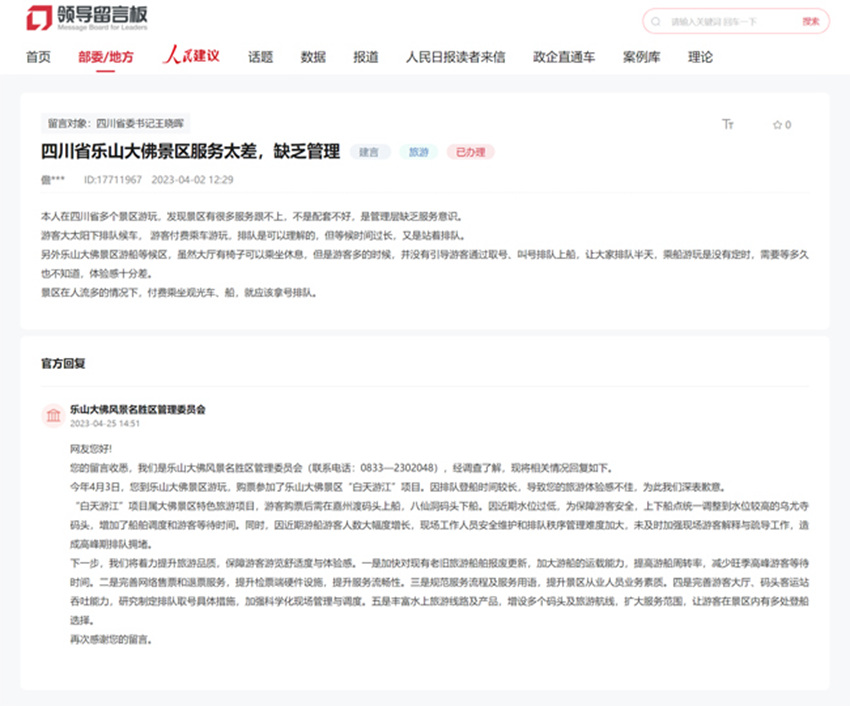Image resolution: width=850 pixels, height=706 pixels.
Task: Click the management committee avatar icon
Action: point(52,416)
